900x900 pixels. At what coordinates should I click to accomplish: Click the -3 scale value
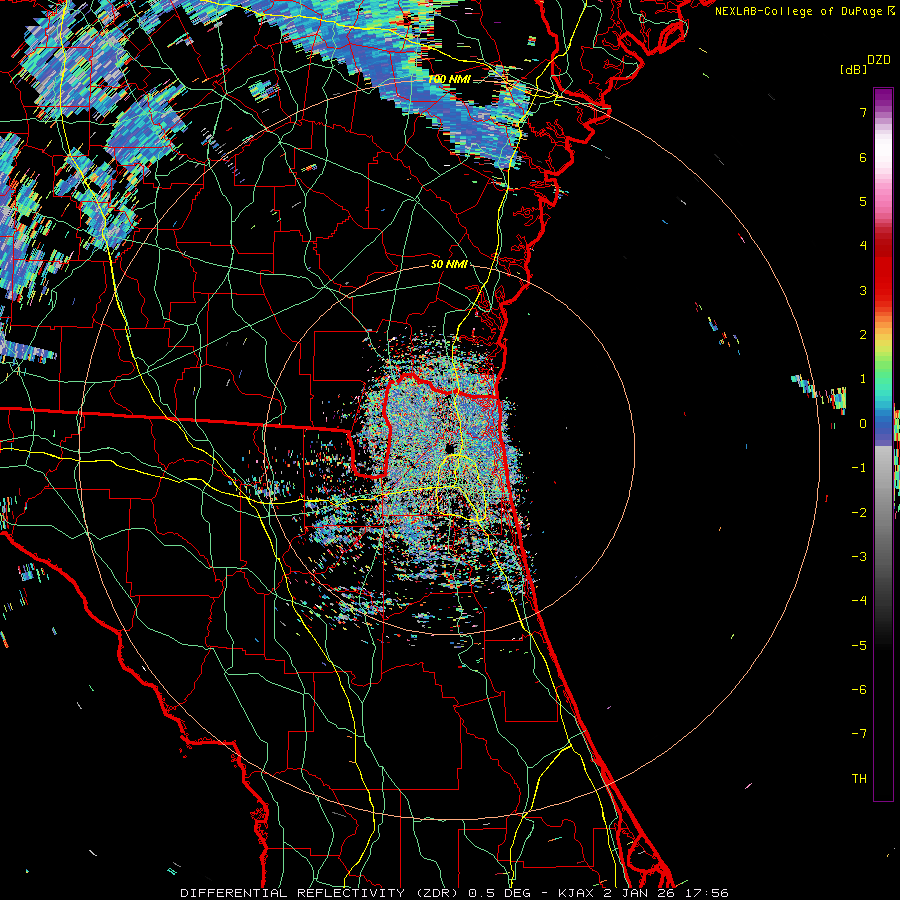(859, 557)
